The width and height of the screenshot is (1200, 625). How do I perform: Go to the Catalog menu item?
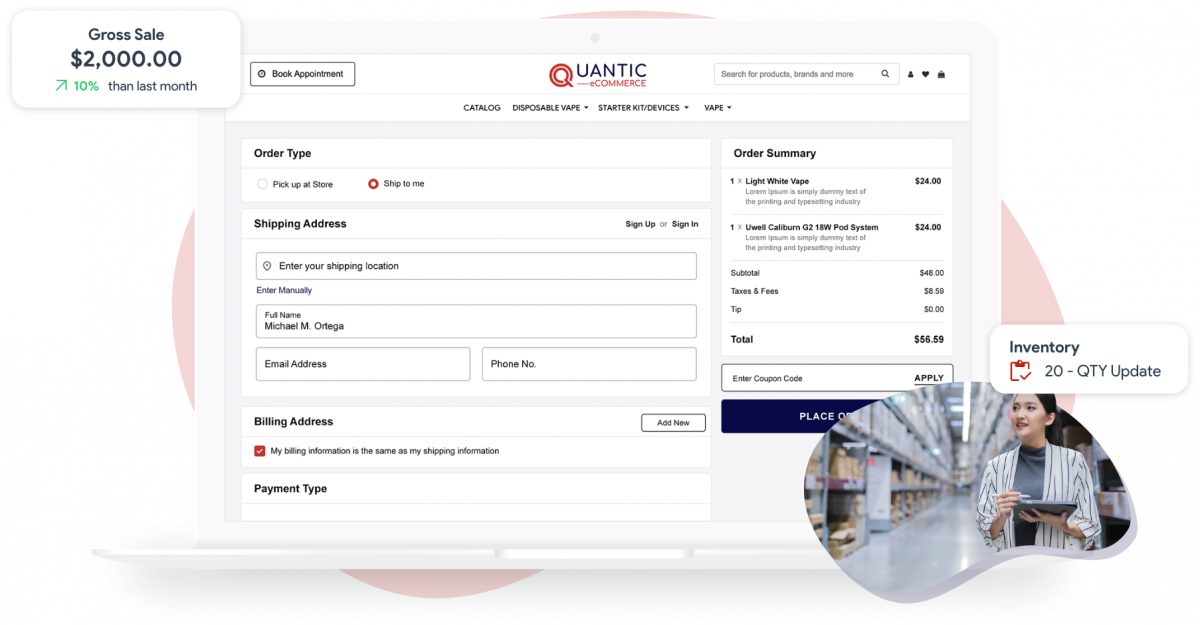(x=481, y=107)
